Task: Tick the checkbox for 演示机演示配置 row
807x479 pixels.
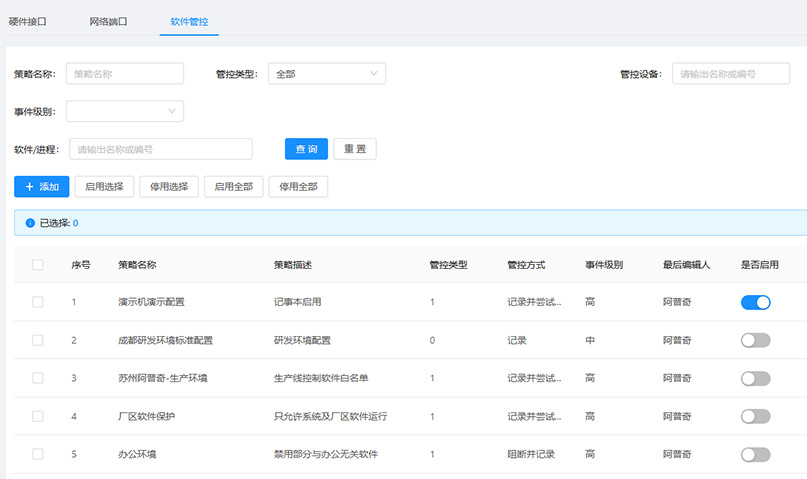Action: (38, 301)
